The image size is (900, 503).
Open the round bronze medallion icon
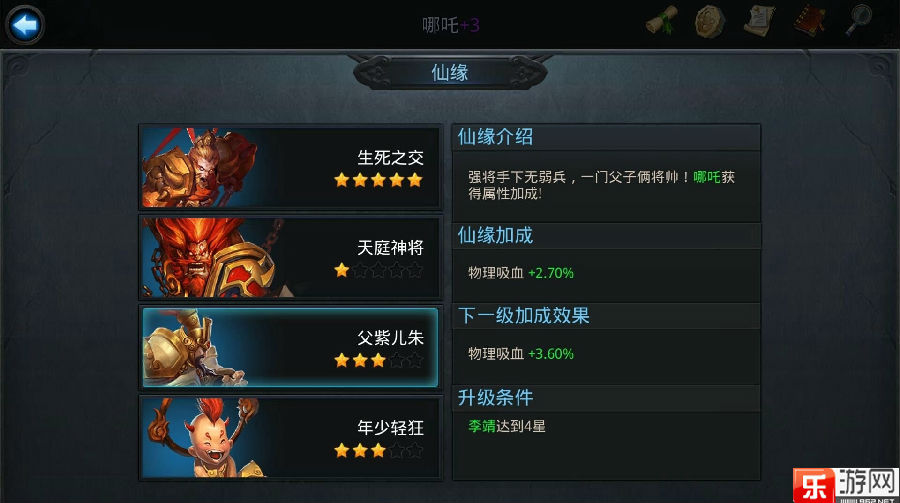pyautogui.click(x=710, y=21)
